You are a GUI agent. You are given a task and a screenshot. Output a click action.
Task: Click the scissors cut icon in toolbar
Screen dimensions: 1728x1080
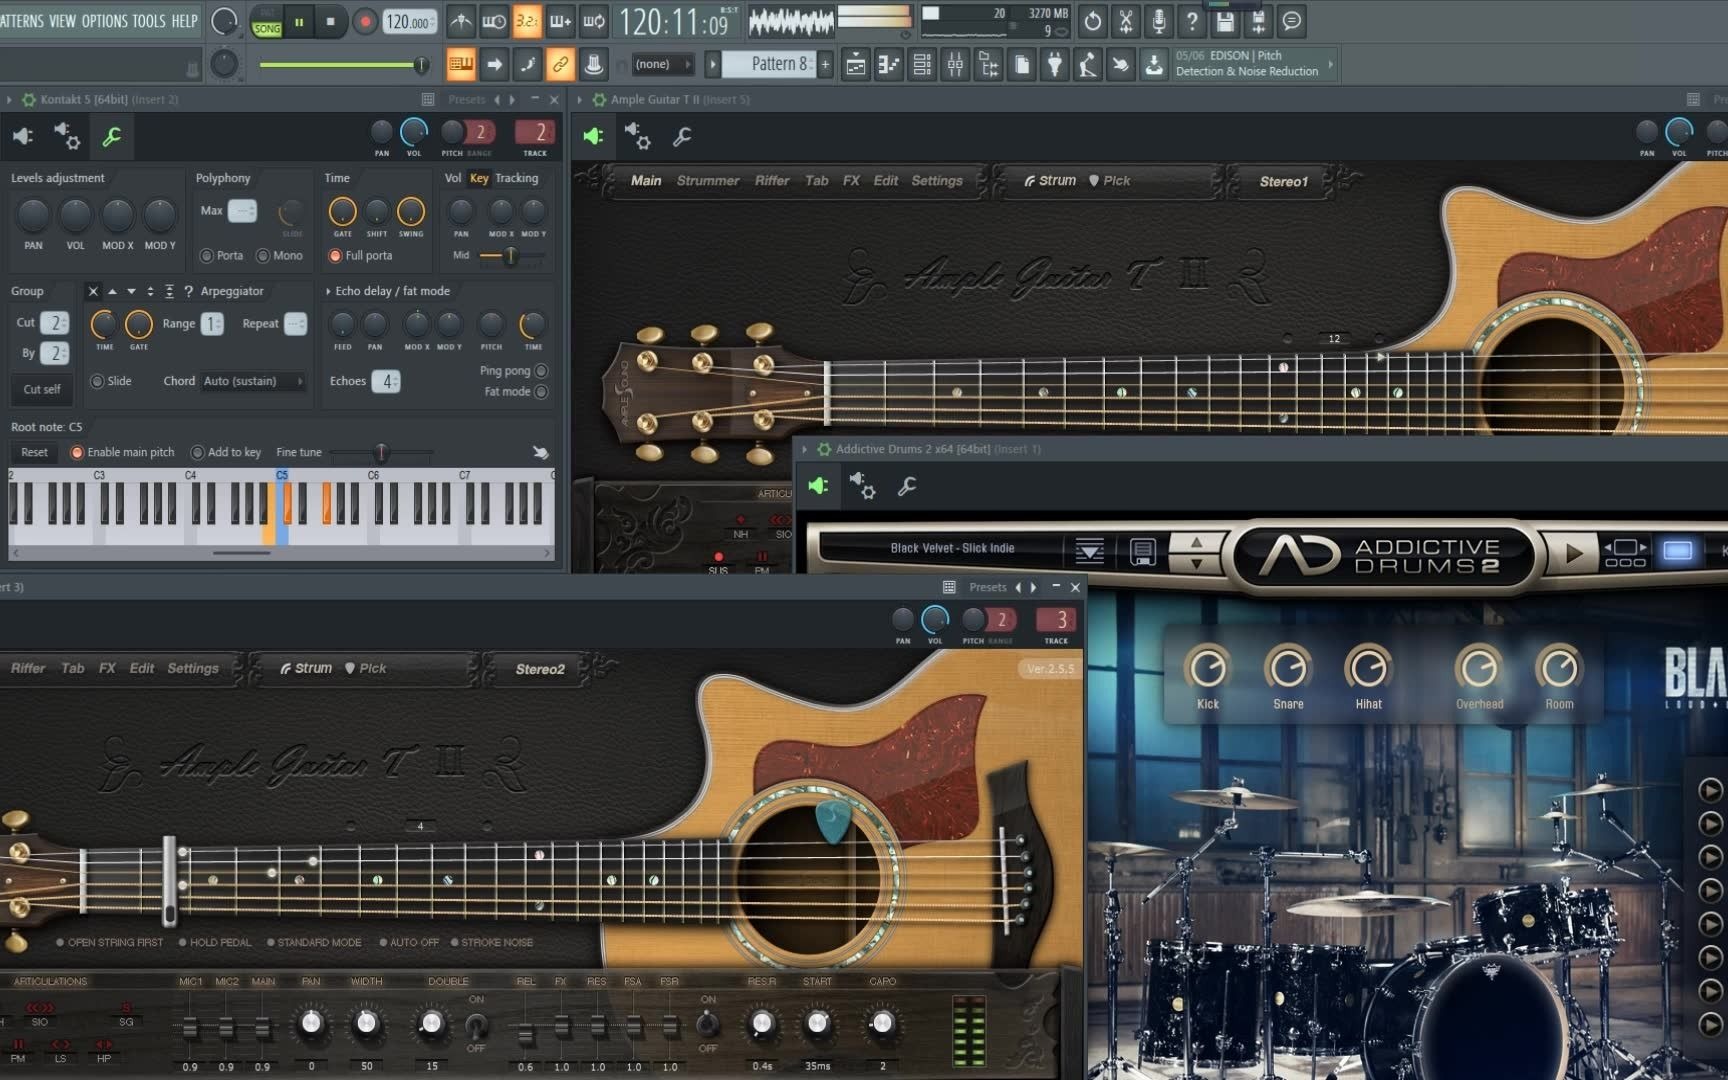coord(1126,21)
